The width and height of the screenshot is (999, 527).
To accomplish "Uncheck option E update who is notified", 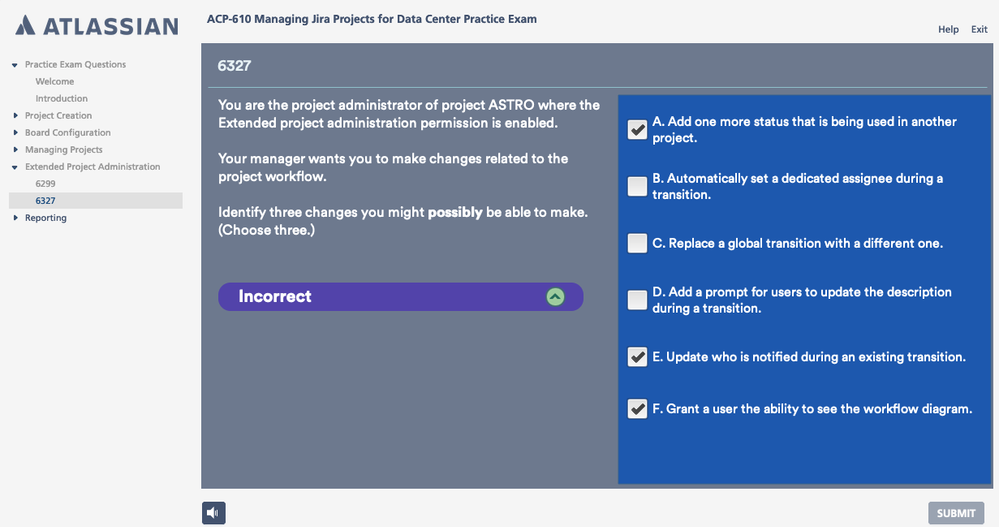I will [637, 357].
